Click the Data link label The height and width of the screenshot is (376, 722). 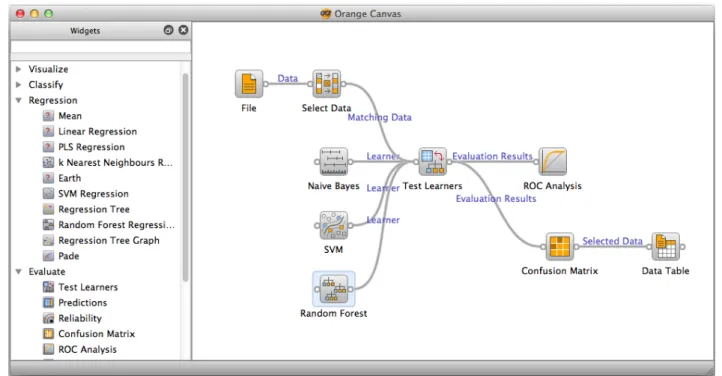[x=288, y=79]
